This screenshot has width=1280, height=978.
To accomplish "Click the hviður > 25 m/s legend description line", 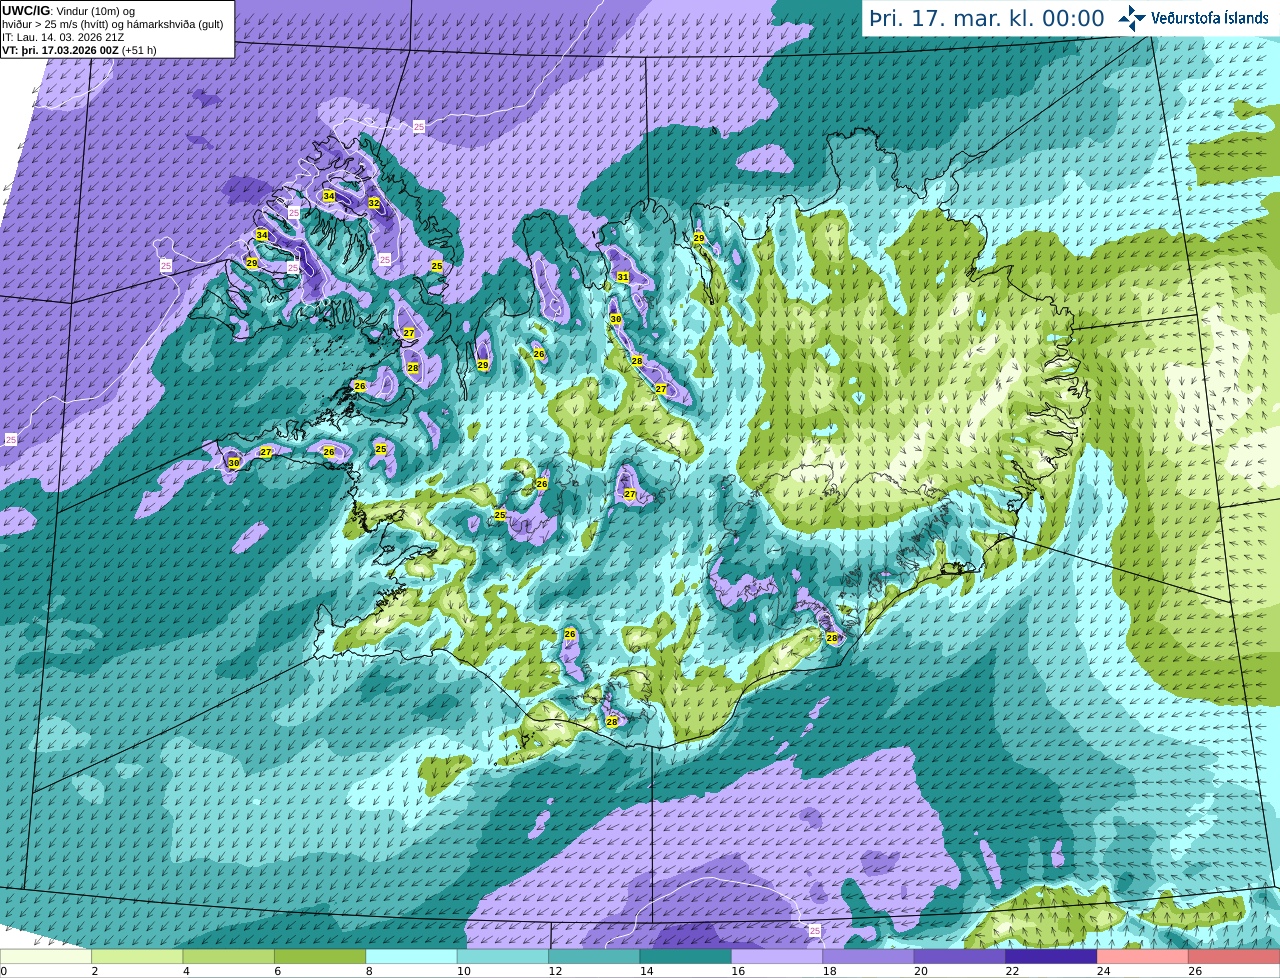I will coord(113,23).
